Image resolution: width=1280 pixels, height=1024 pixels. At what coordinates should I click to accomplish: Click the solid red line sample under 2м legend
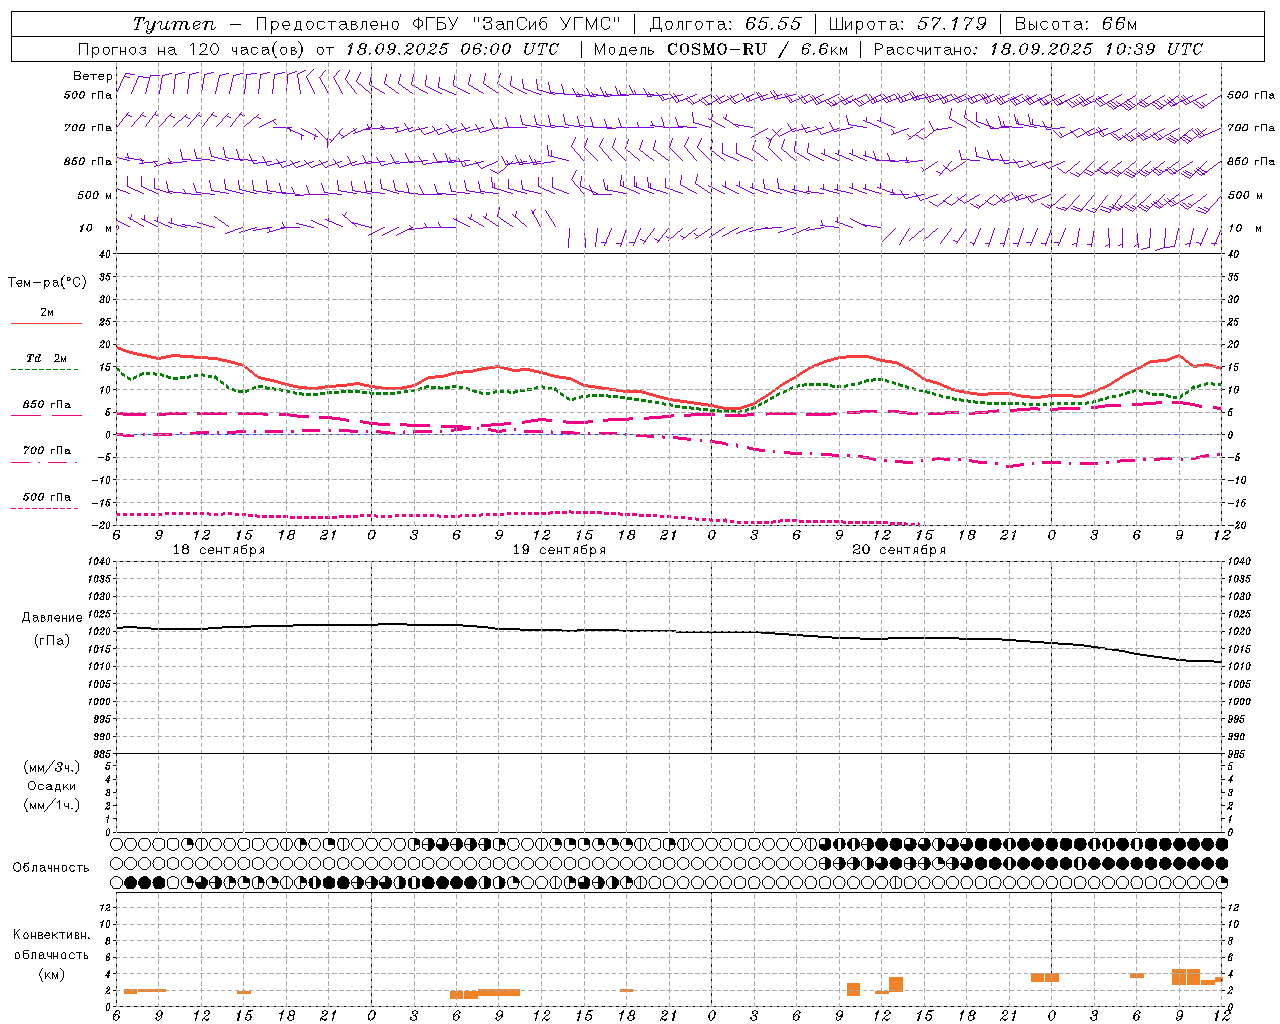(46, 324)
